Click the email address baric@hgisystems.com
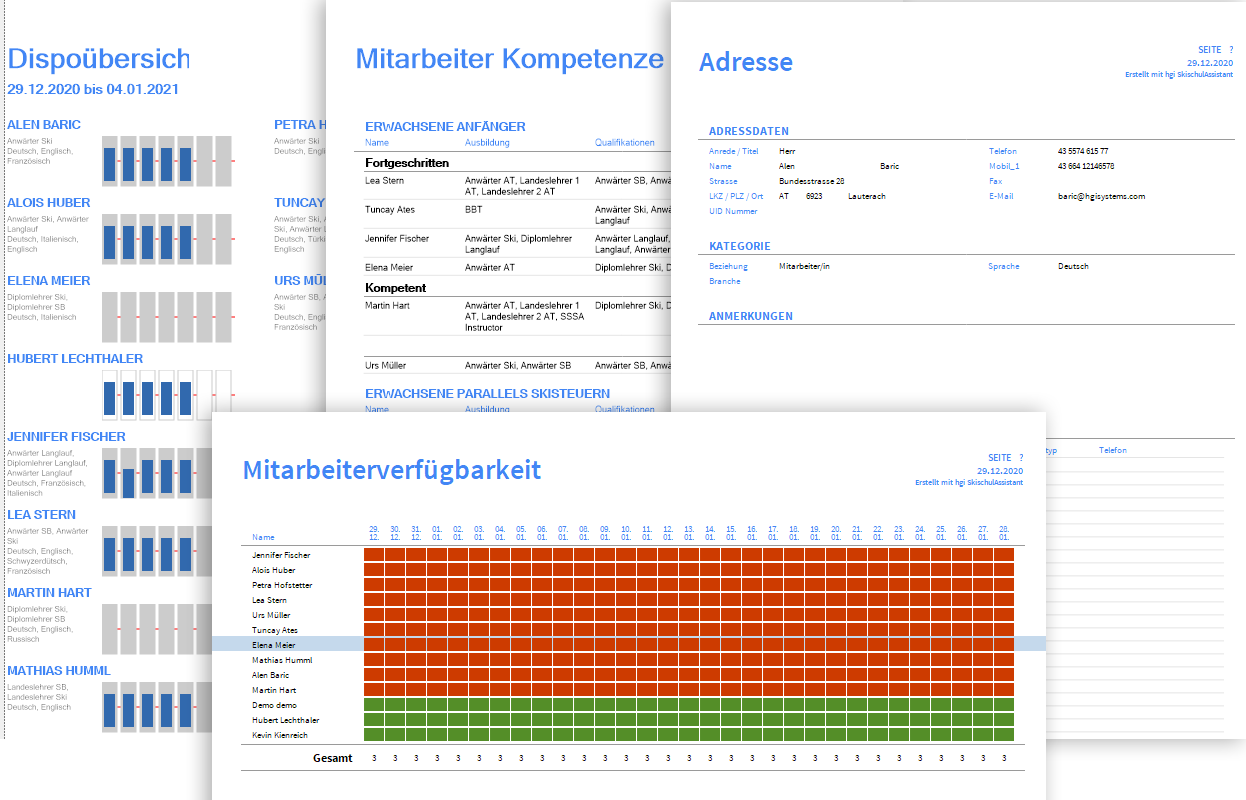 pyautogui.click(x=1100, y=197)
